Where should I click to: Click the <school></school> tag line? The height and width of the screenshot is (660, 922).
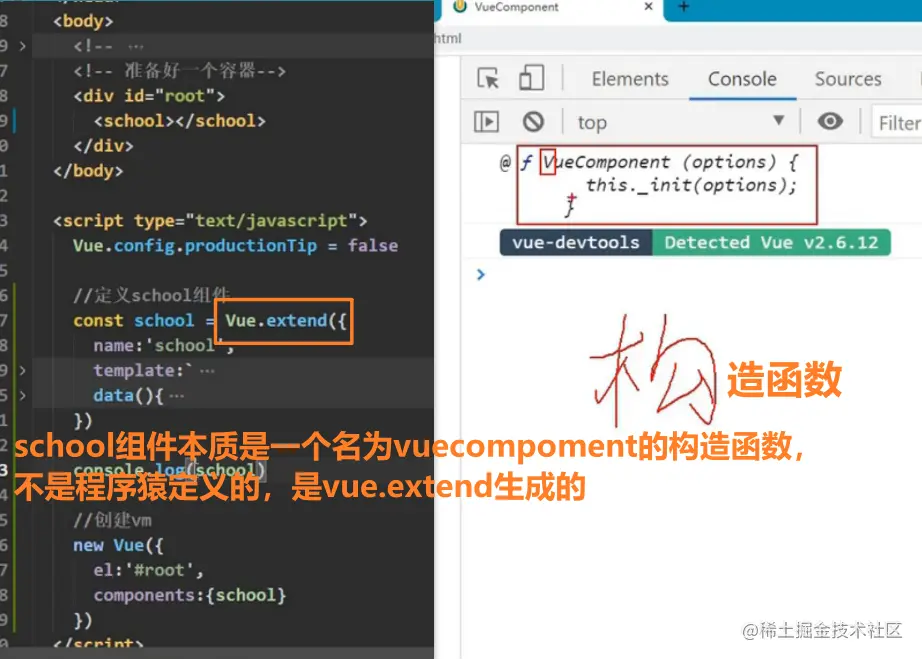point(180,121)
